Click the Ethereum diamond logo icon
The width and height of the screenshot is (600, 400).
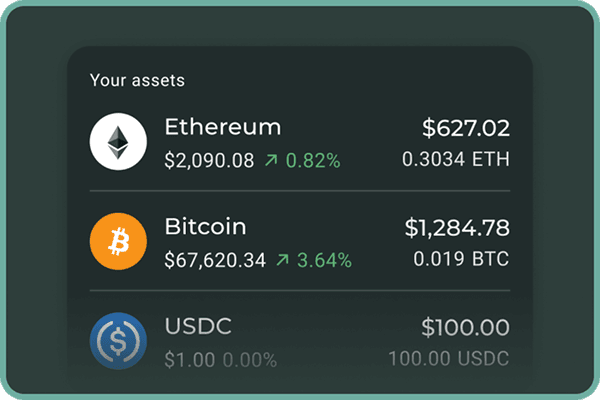click(x=118, y=142)
